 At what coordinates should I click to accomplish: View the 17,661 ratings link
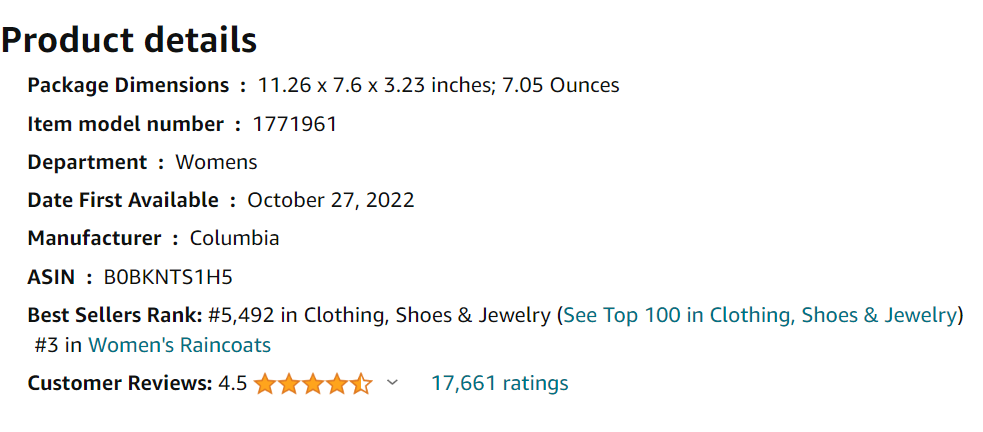(500, 382)
